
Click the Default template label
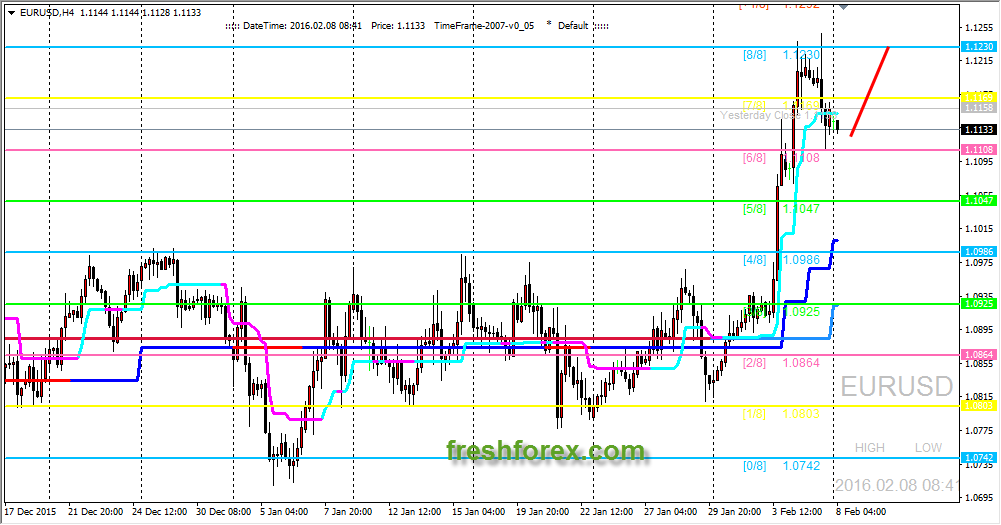click(x=573, y=26)
